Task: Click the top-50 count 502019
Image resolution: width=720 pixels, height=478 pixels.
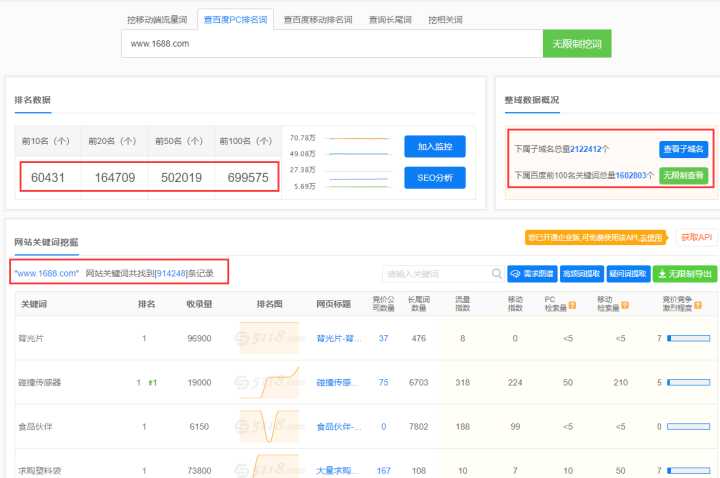Action: pos(181,178)
